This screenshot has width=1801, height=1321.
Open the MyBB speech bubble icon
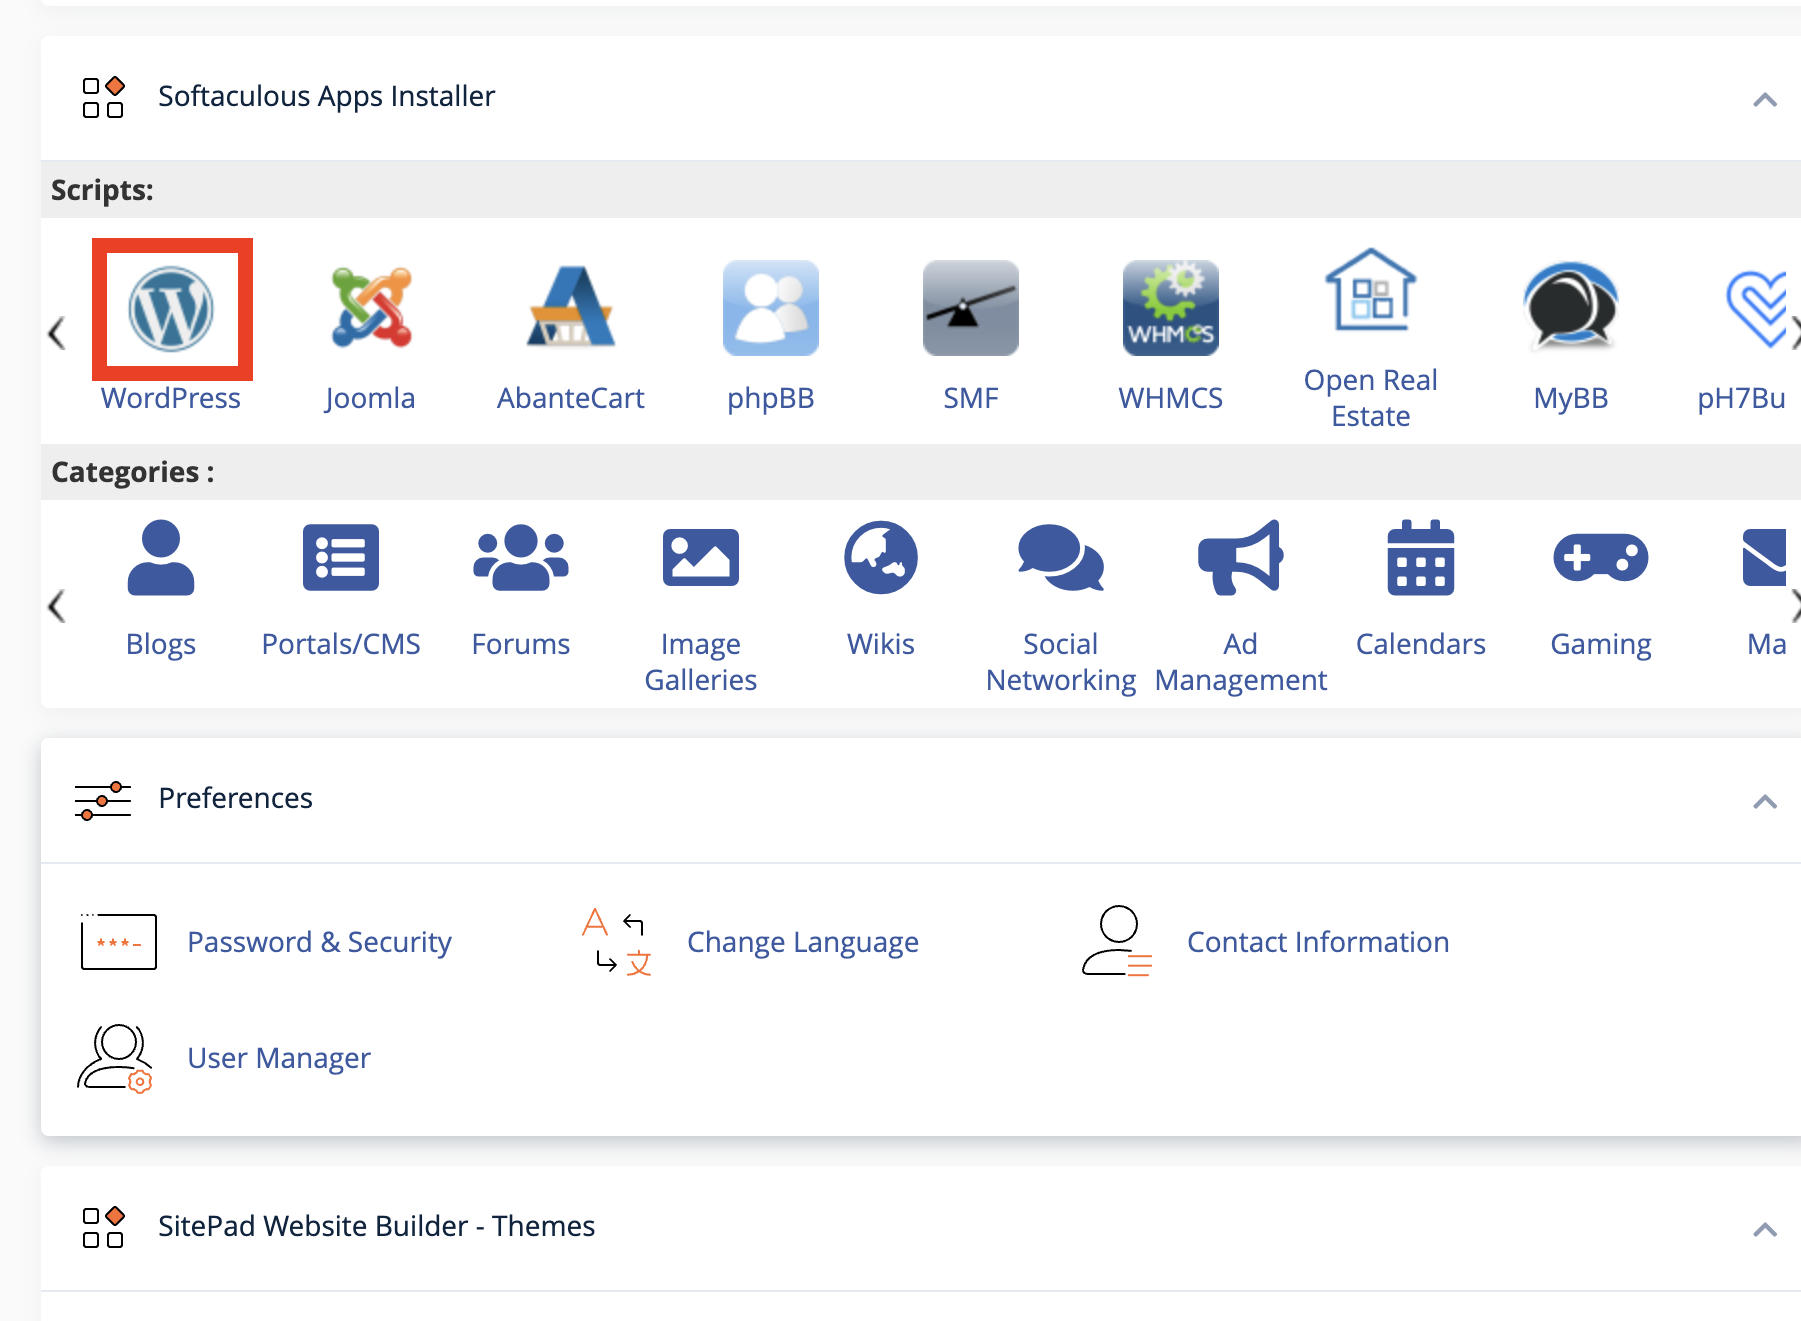1571,306
